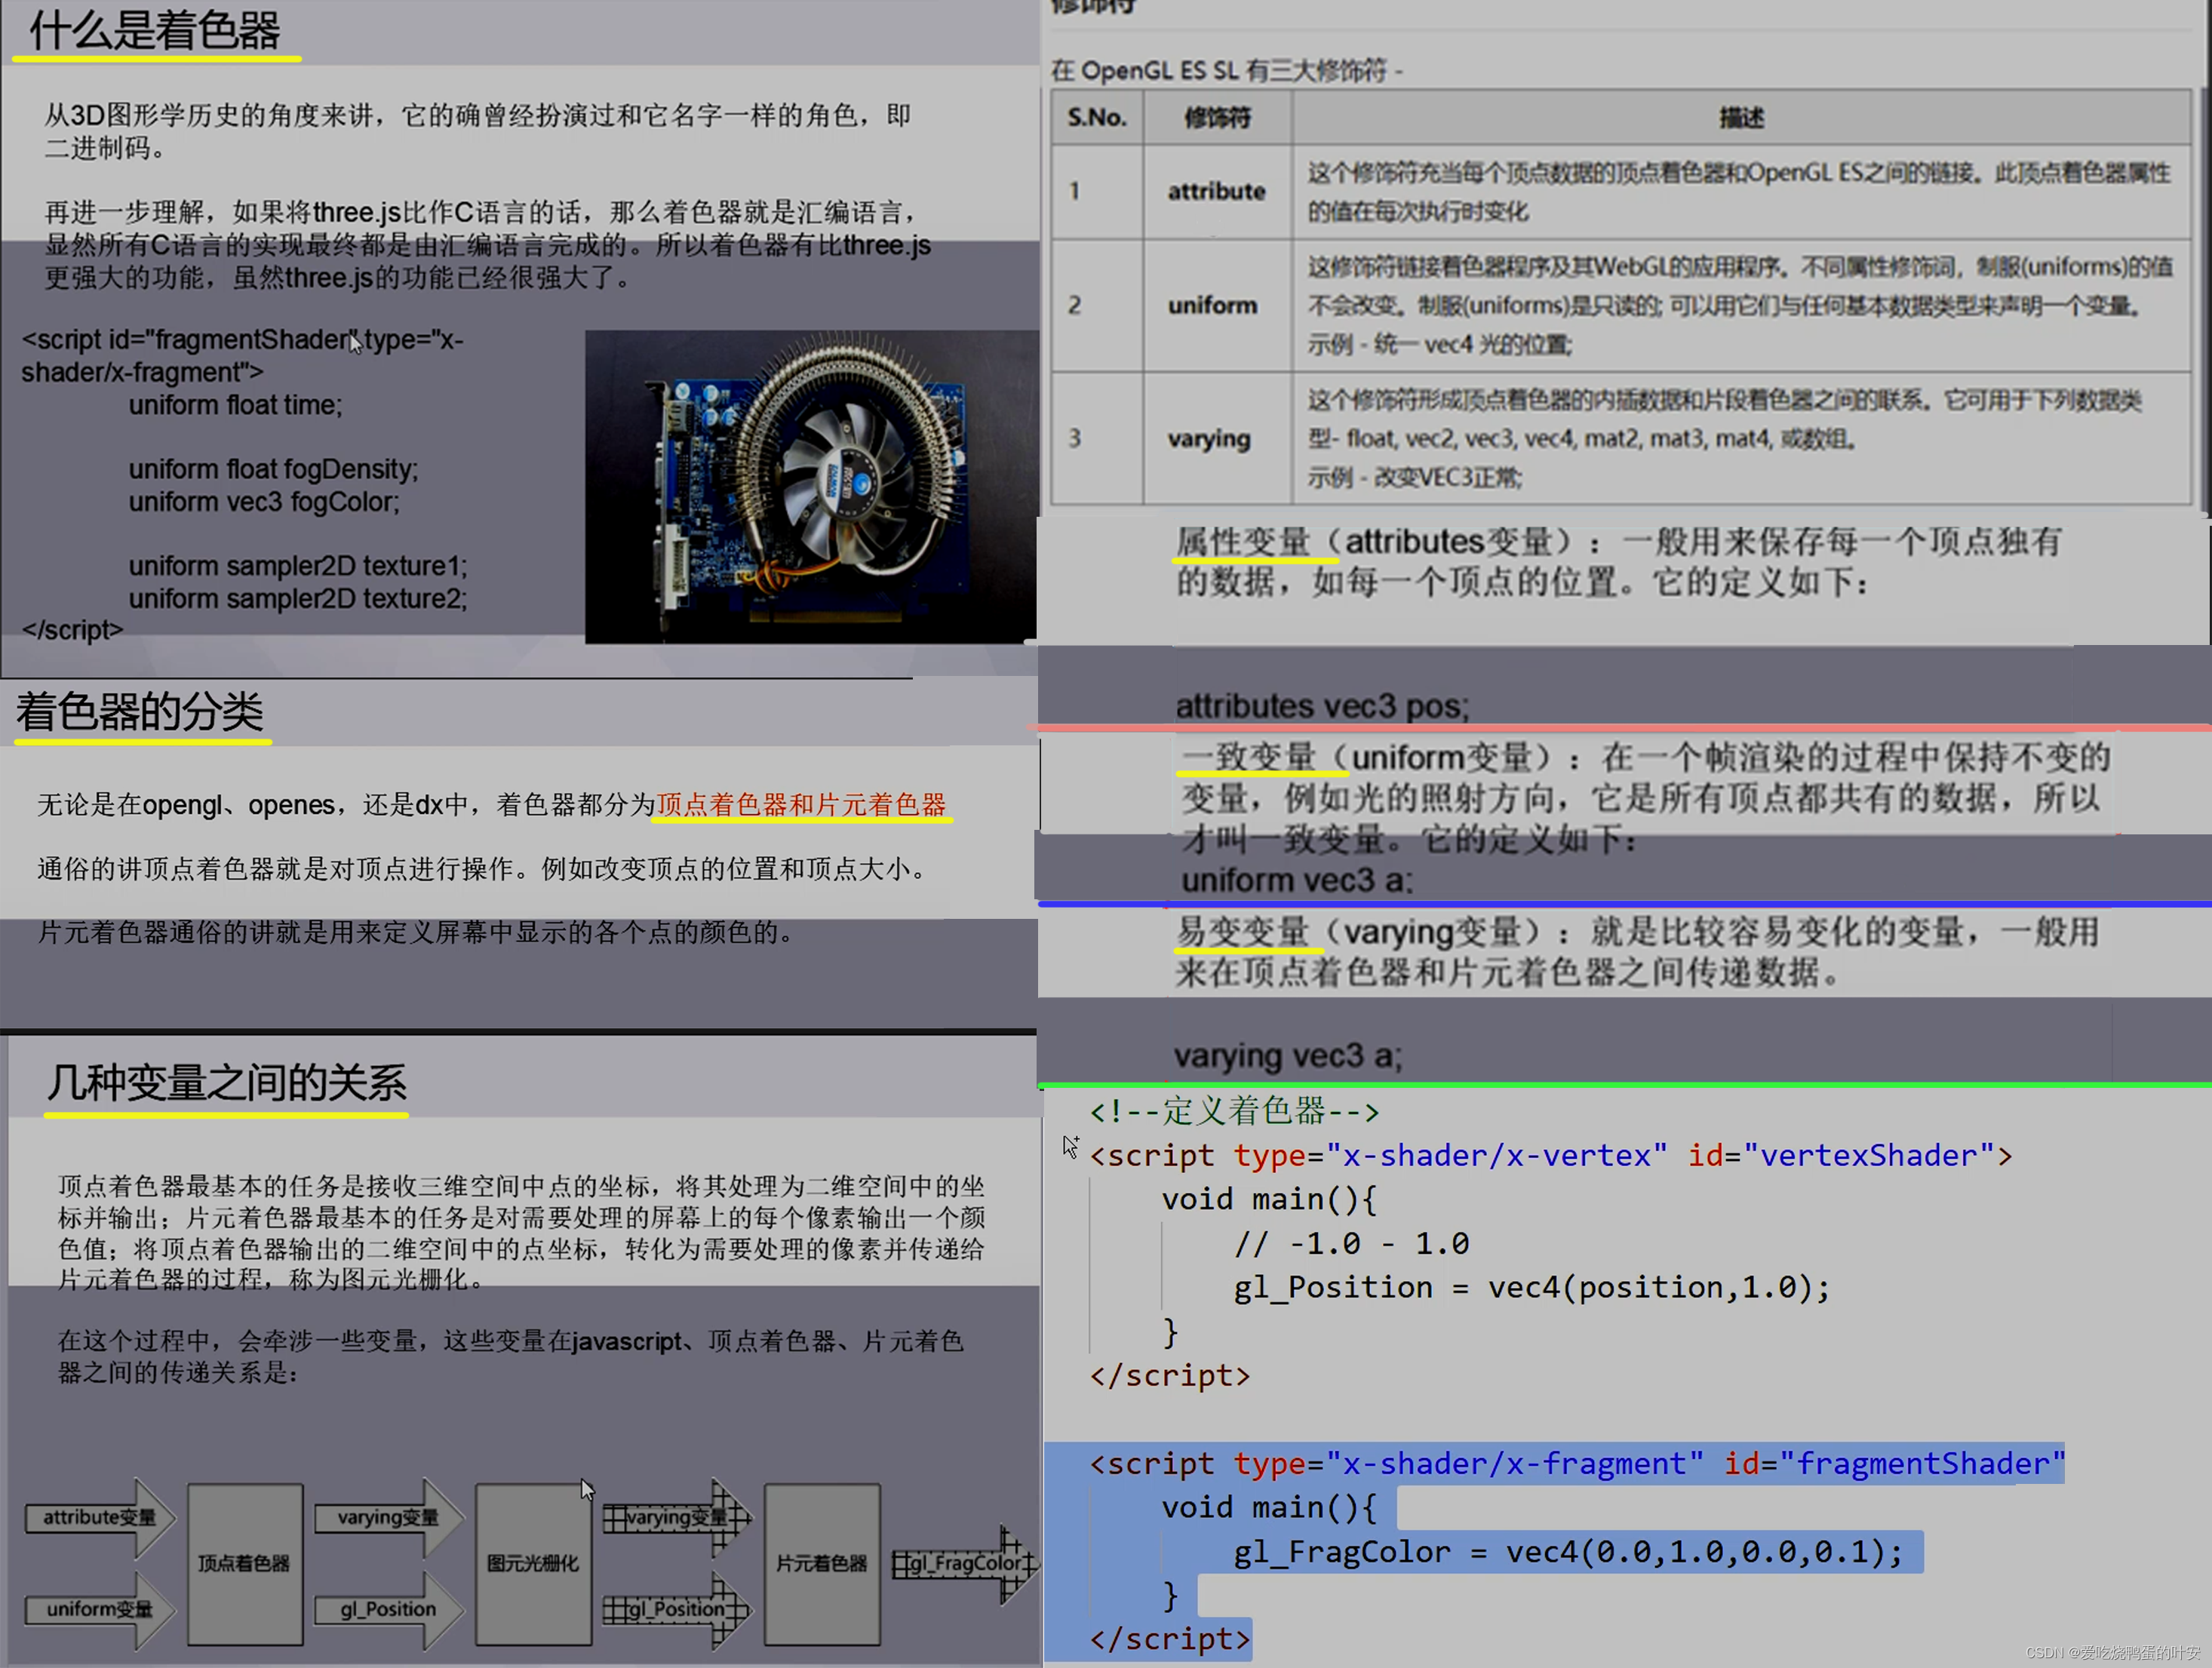The width and height of the screenshot is (2212, 1668).
Task: Click the 'uniform变量' arrow in the diagram
Action: point(99,1609)
